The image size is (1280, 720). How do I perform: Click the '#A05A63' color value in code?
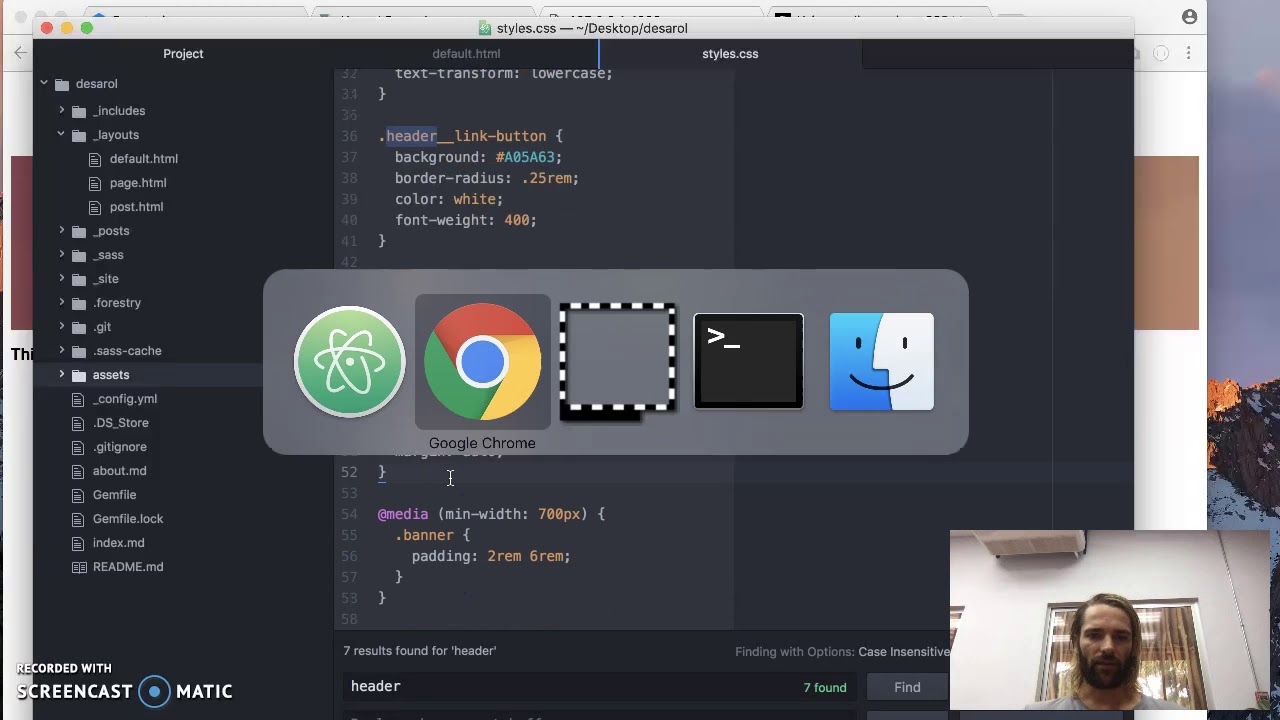(x=525, y=157)
